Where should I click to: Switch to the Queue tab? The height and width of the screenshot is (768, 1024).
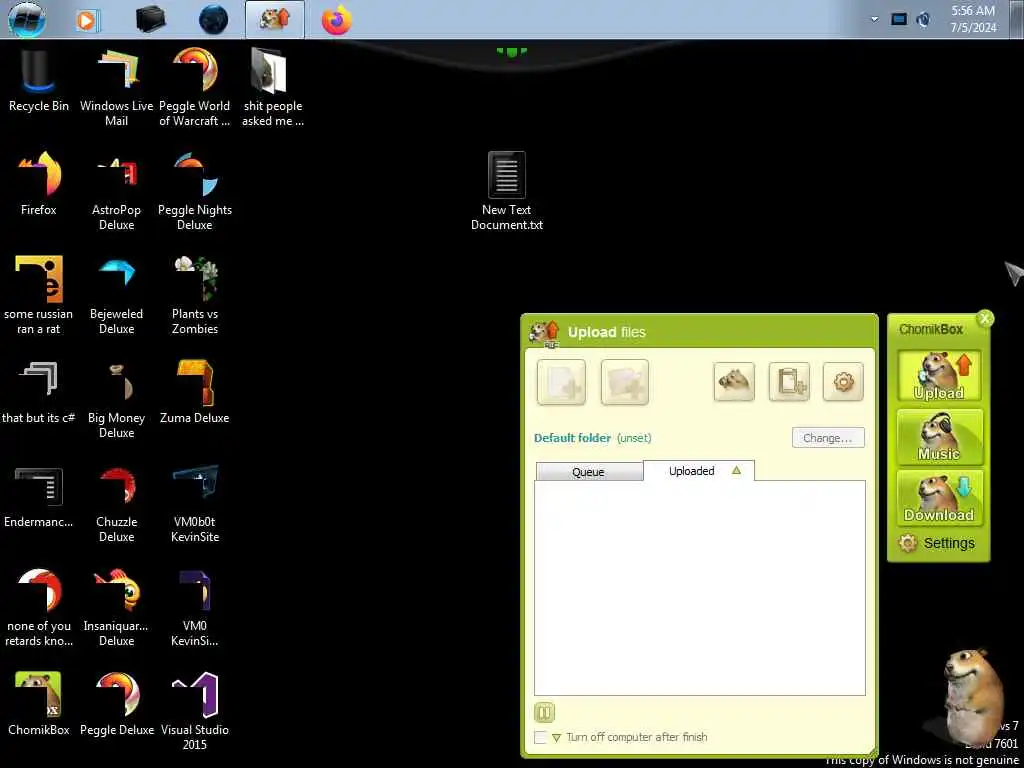coord(589,472)
